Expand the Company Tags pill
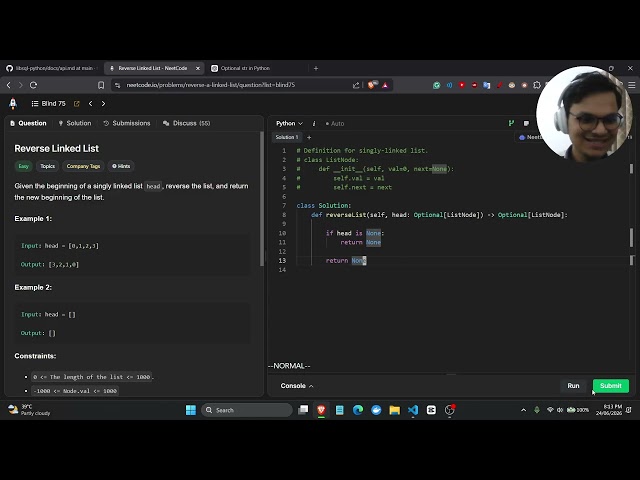640x480 pixels. pos(83,166)
